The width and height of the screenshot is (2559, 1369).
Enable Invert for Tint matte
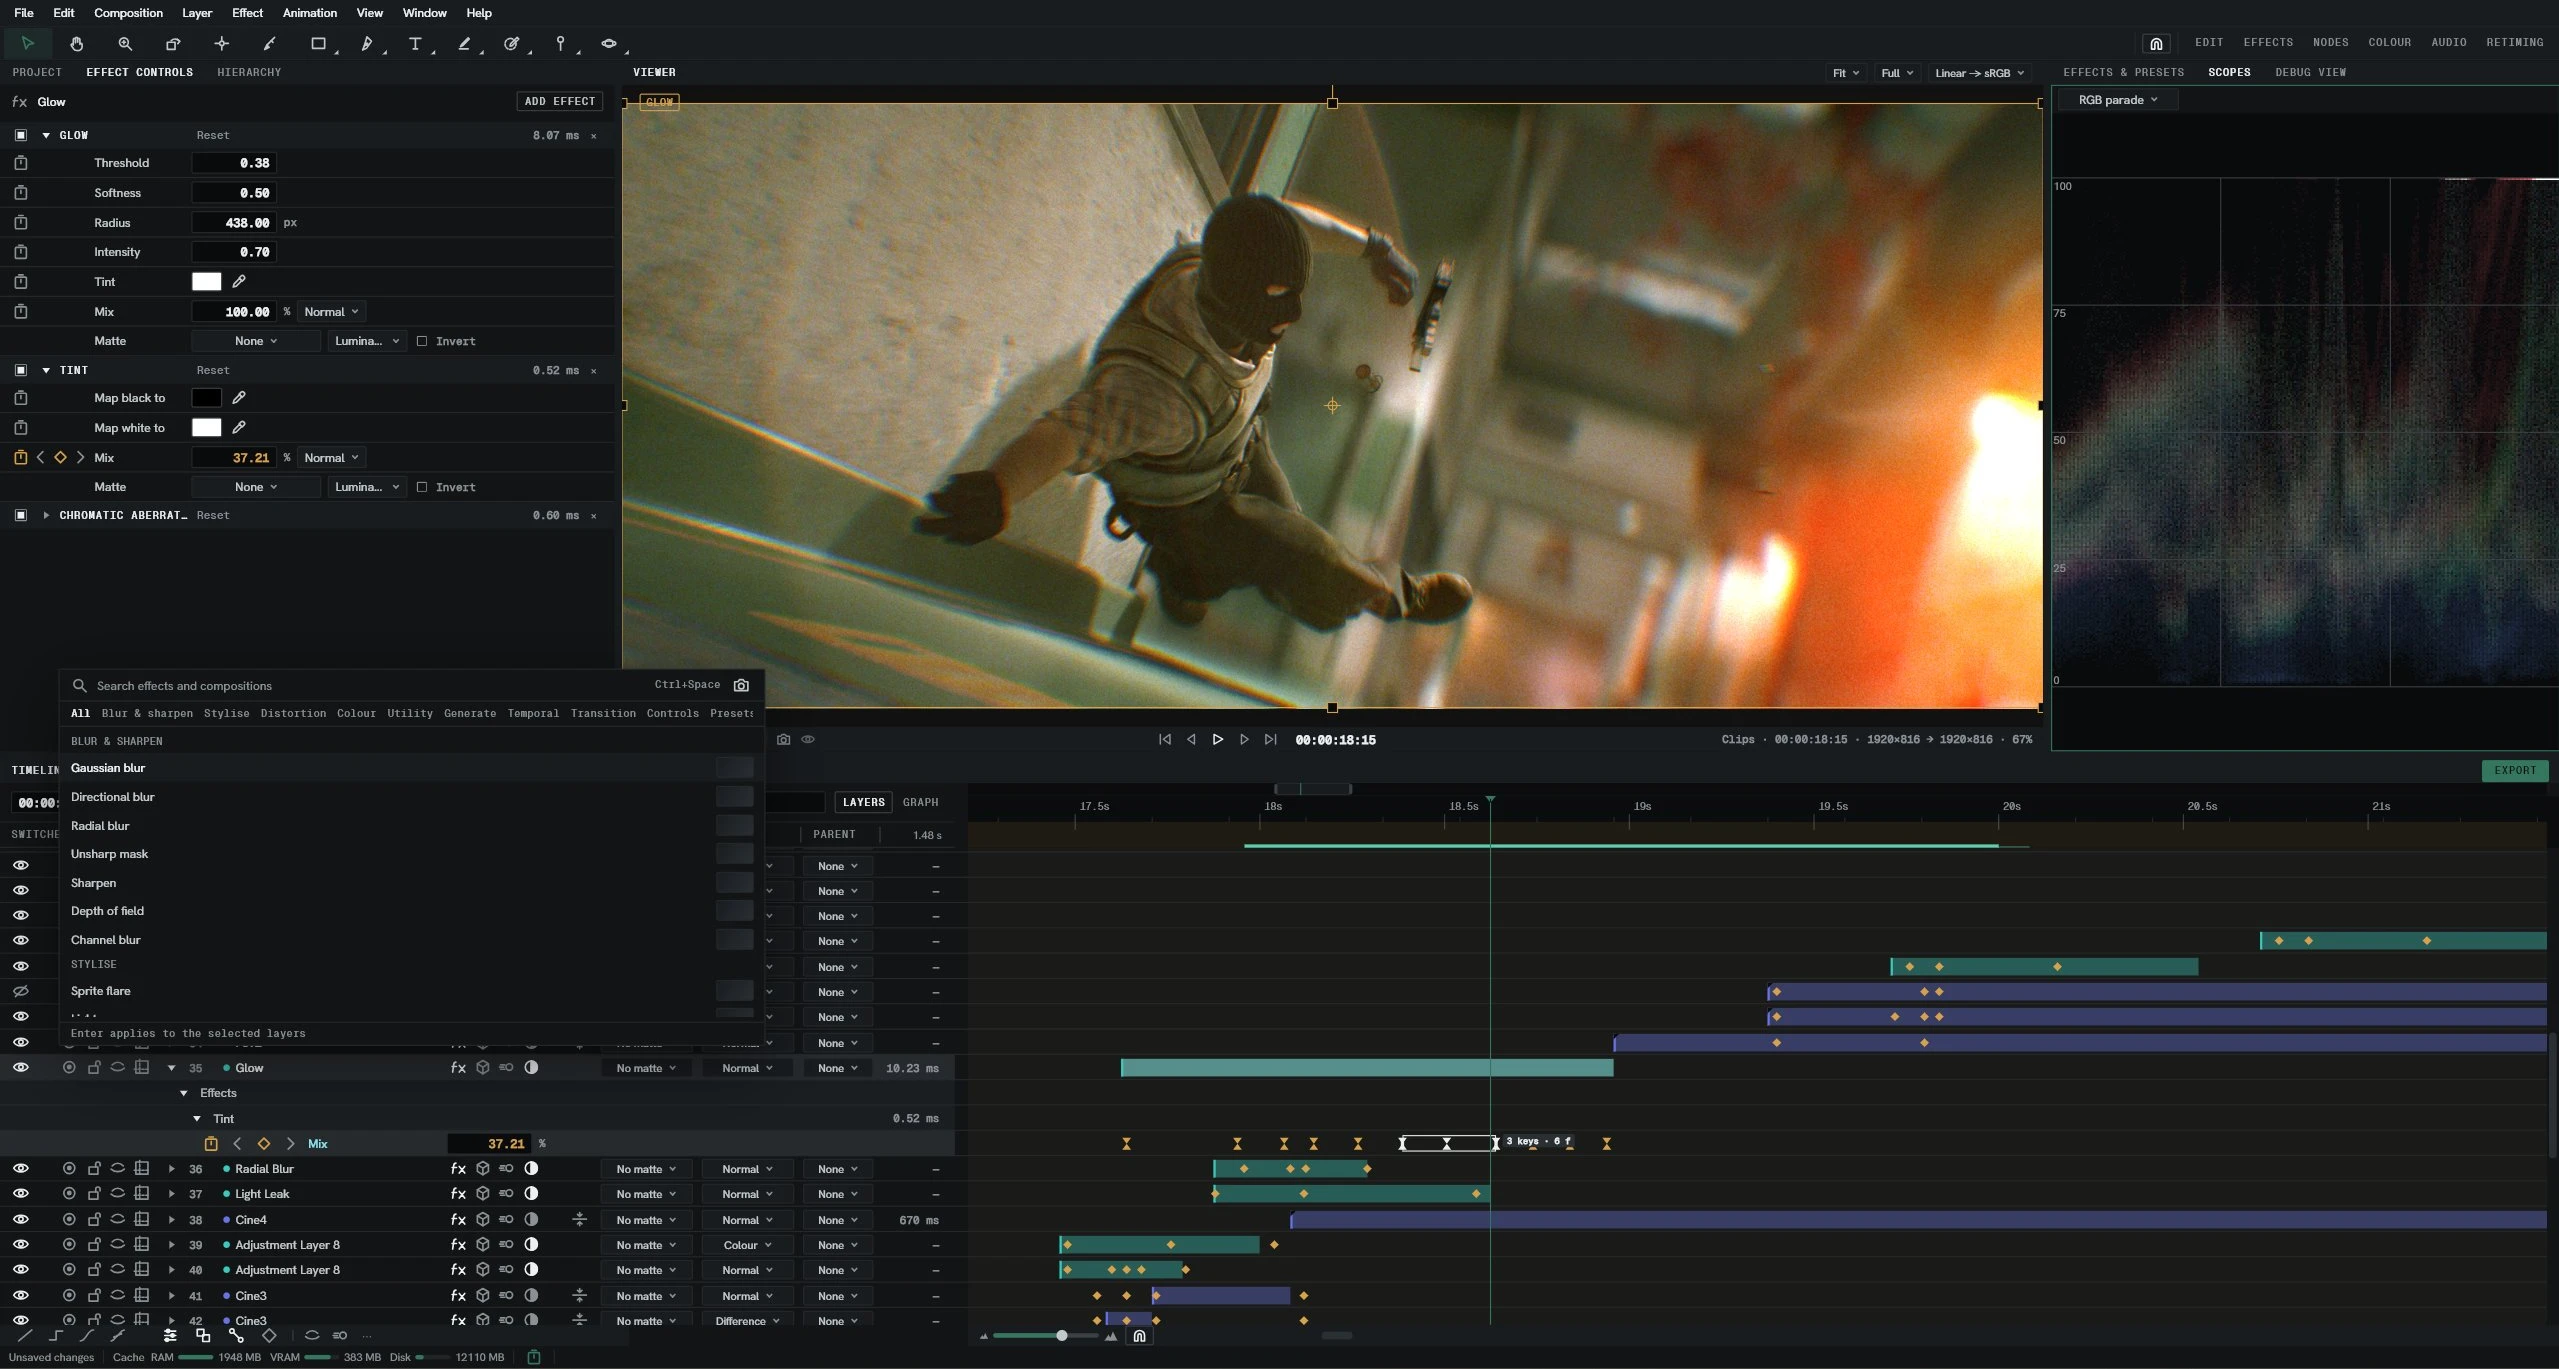(x=422, y=487)
